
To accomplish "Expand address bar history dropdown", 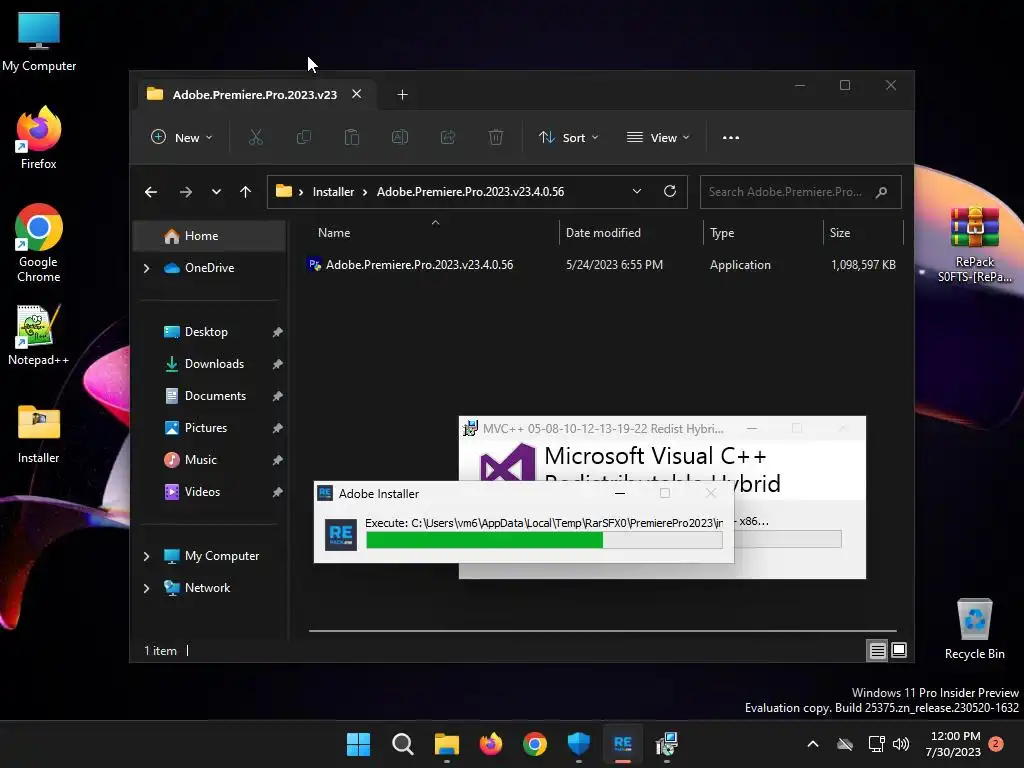I will click(x=637, y=191).
